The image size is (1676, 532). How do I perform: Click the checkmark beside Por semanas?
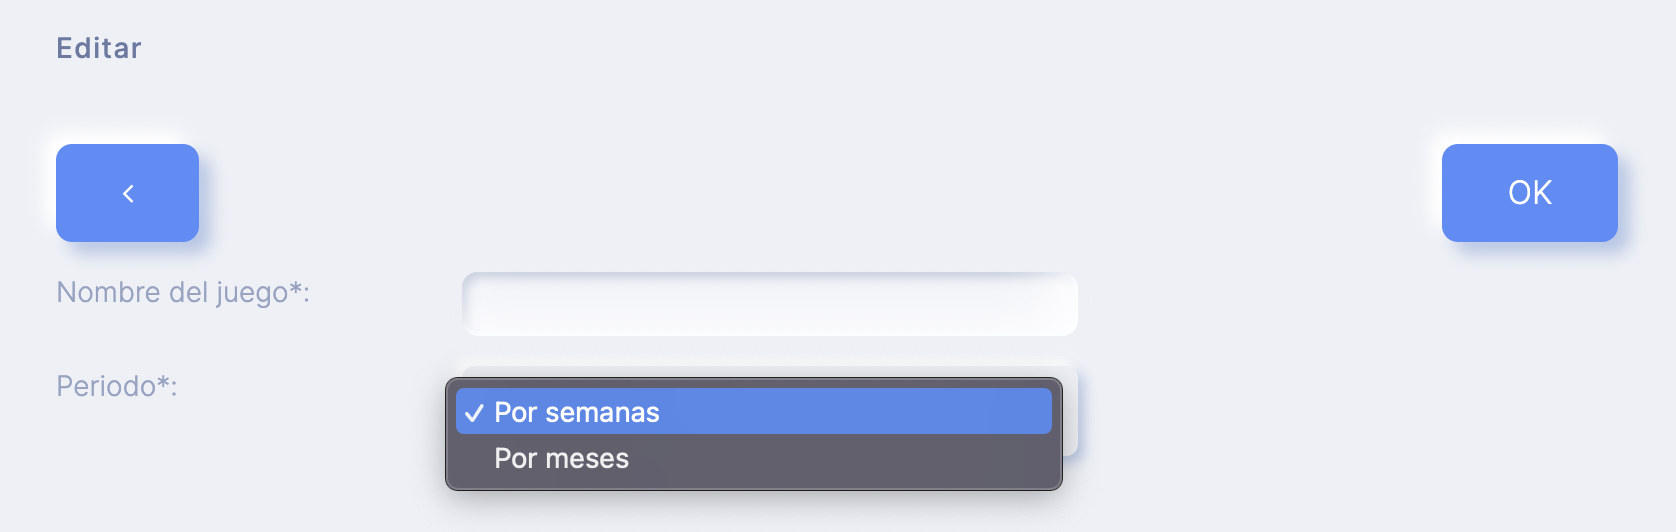coord(474,413)
